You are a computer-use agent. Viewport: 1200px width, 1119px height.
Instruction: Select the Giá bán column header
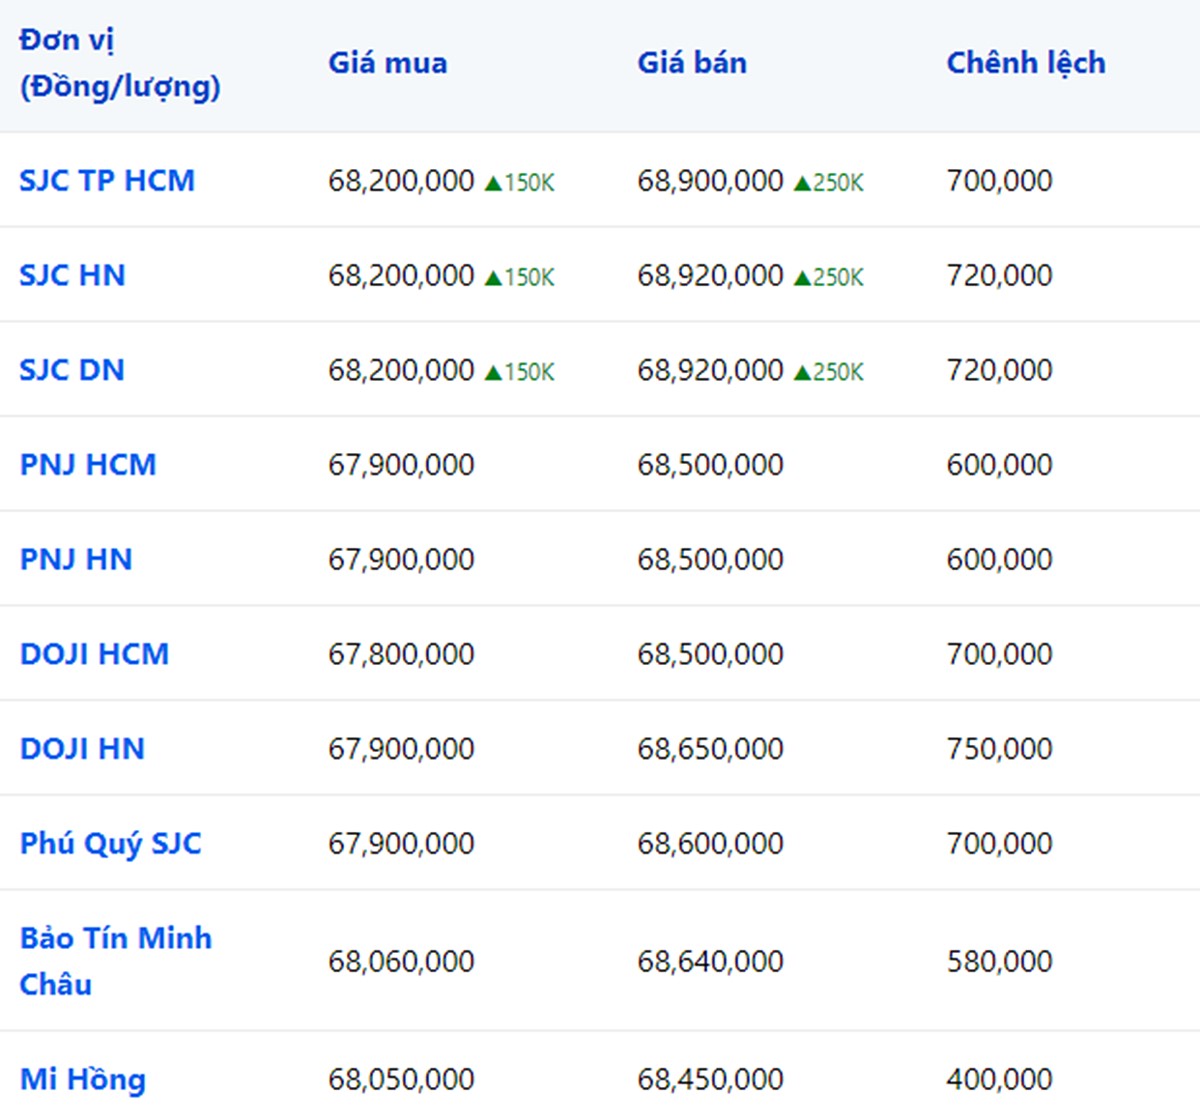tap(692, 63)
